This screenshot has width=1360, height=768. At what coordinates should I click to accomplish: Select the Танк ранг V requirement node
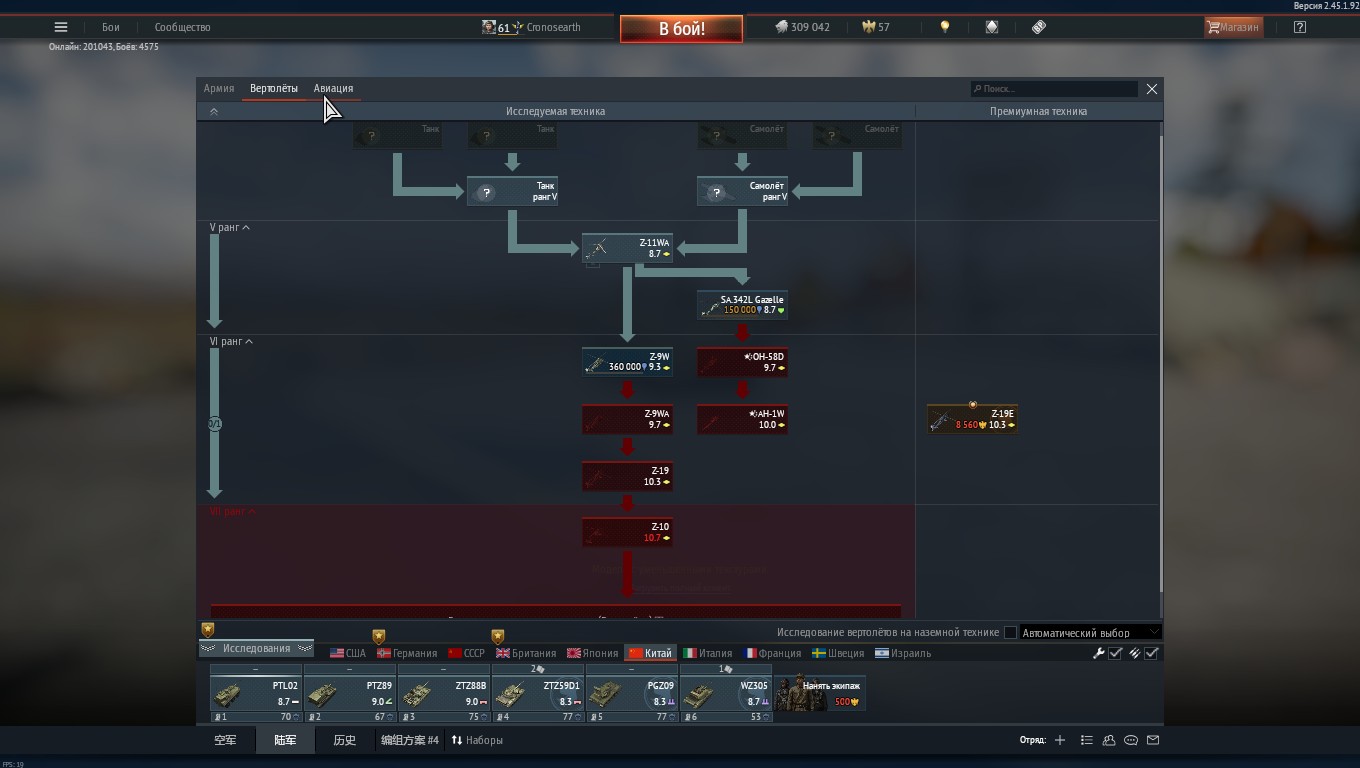pos(512,191)
